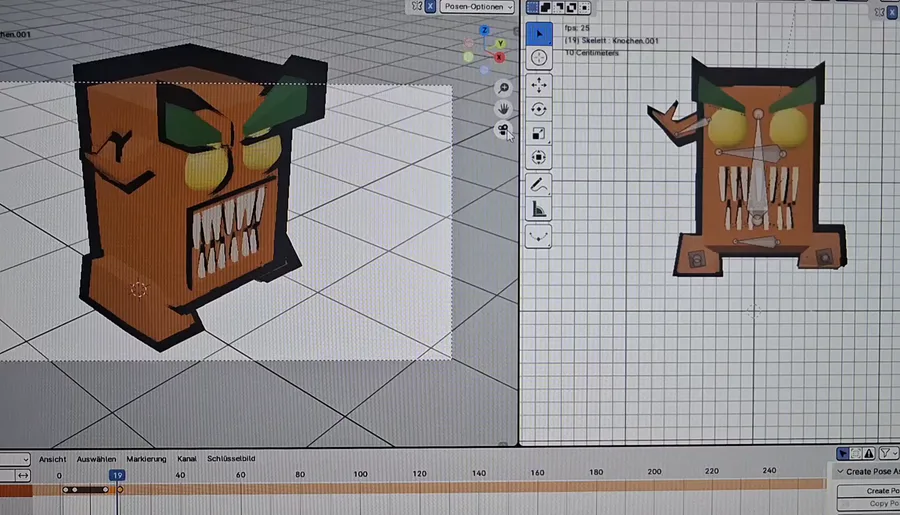Toggle camera view in left viewport
Image resolution: width=900 pixels, height=515 pixels.
tap(503, 129)
